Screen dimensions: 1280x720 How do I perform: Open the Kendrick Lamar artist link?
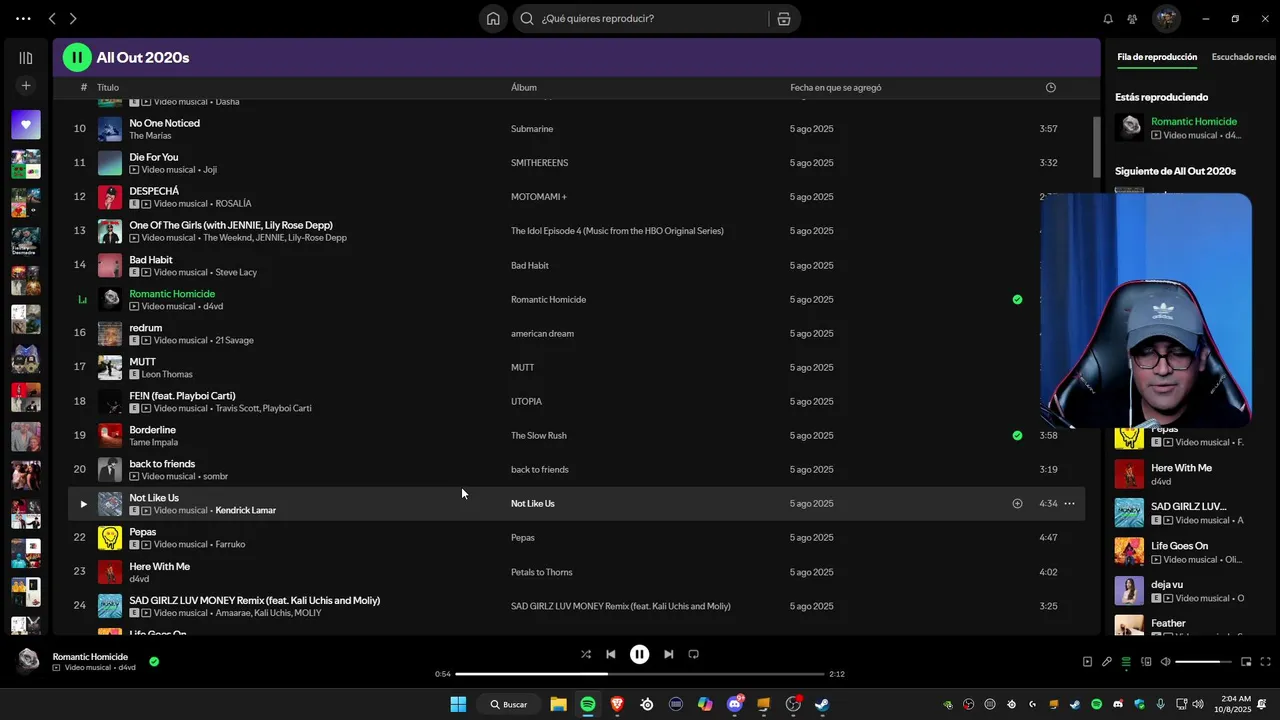245,511
